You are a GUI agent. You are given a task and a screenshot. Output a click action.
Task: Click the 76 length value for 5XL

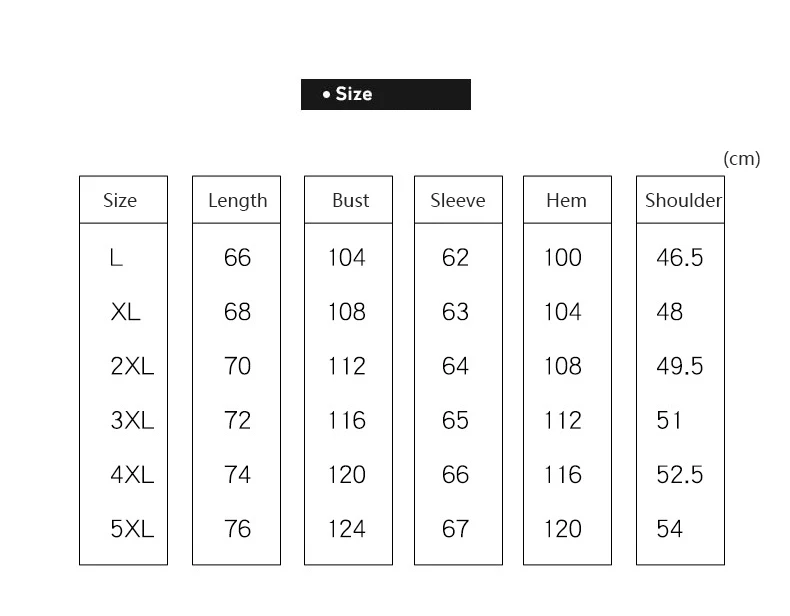237,529
